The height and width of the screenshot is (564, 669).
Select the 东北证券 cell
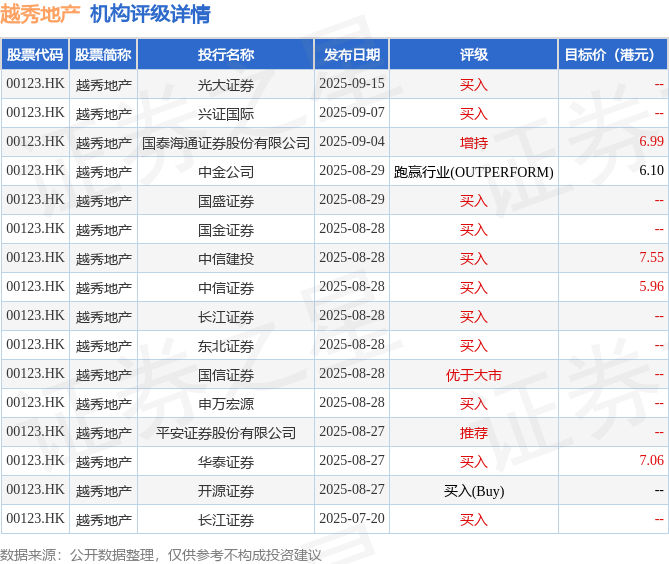[x=226, y=346]
